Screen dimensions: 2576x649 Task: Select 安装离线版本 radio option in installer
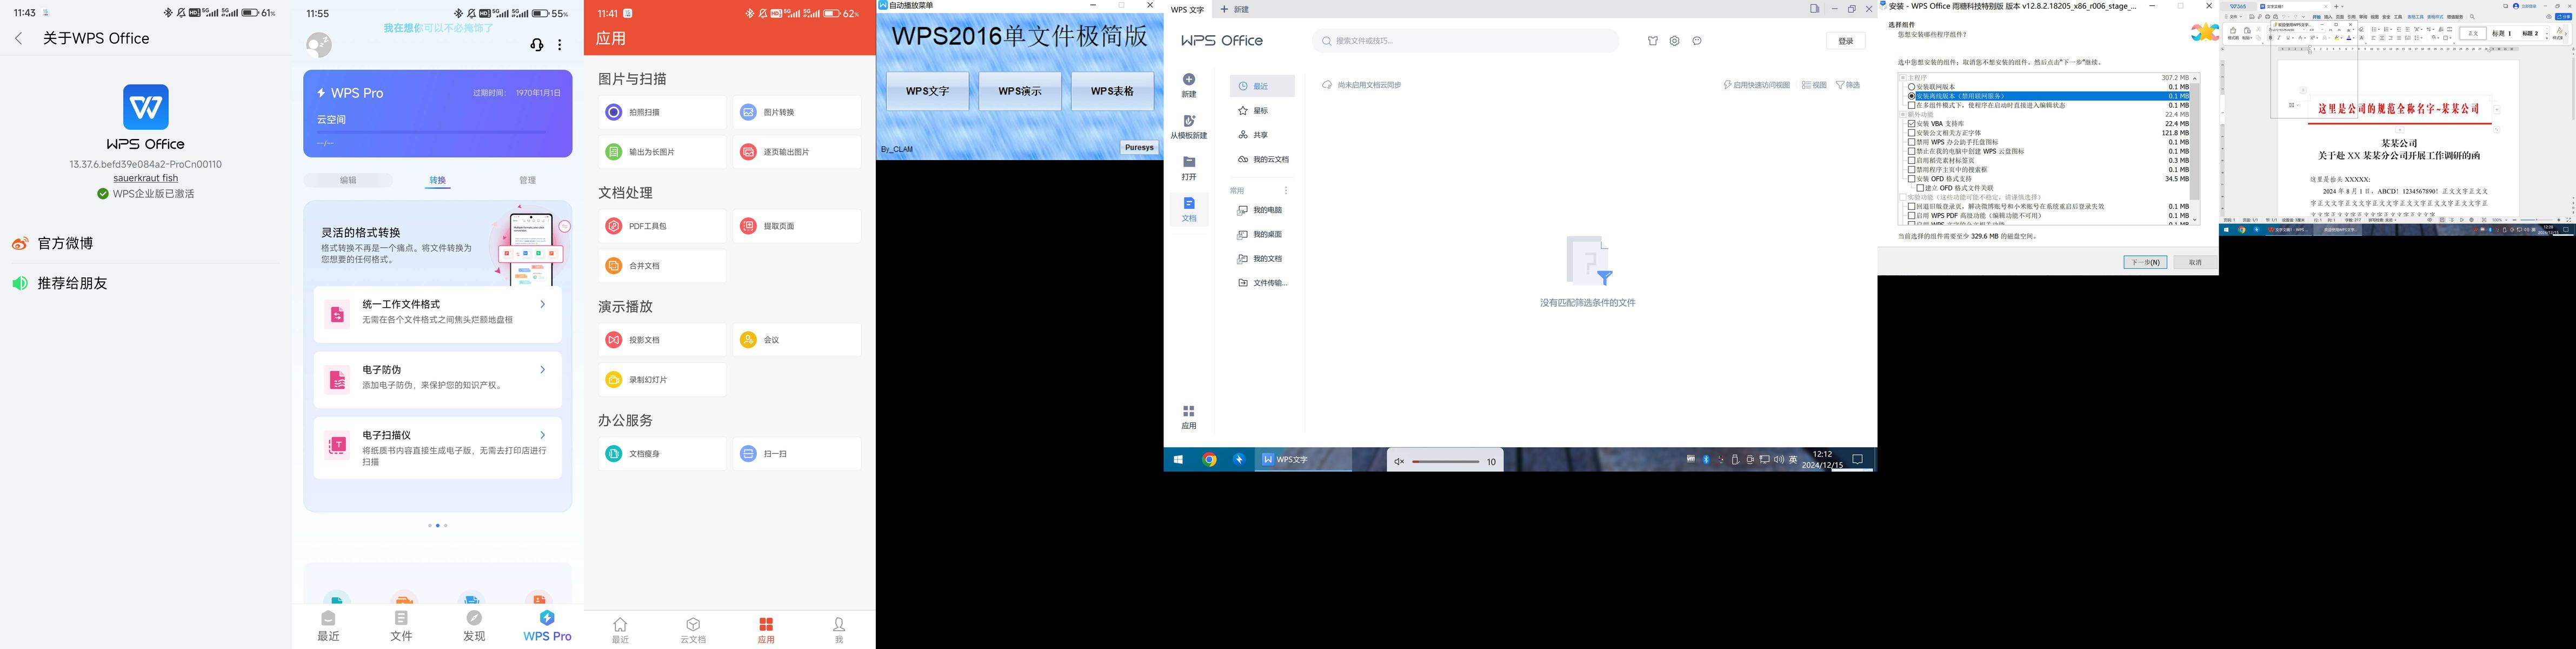tap(1911, 96)
